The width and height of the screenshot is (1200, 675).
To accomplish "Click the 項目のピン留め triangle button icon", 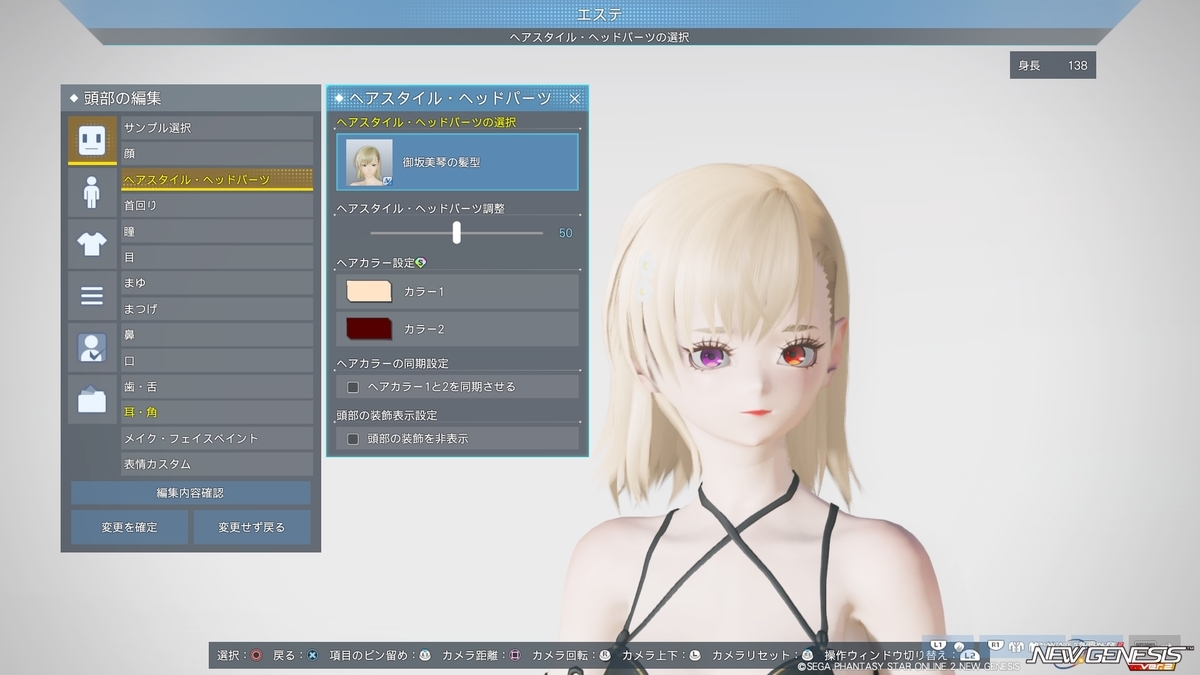I will pos(424,655).
